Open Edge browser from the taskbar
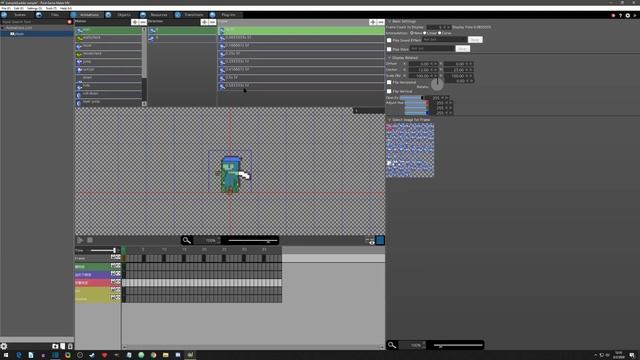Image resolution: width=640 pixels, height=360 pixels. click(x=19, y=355)
